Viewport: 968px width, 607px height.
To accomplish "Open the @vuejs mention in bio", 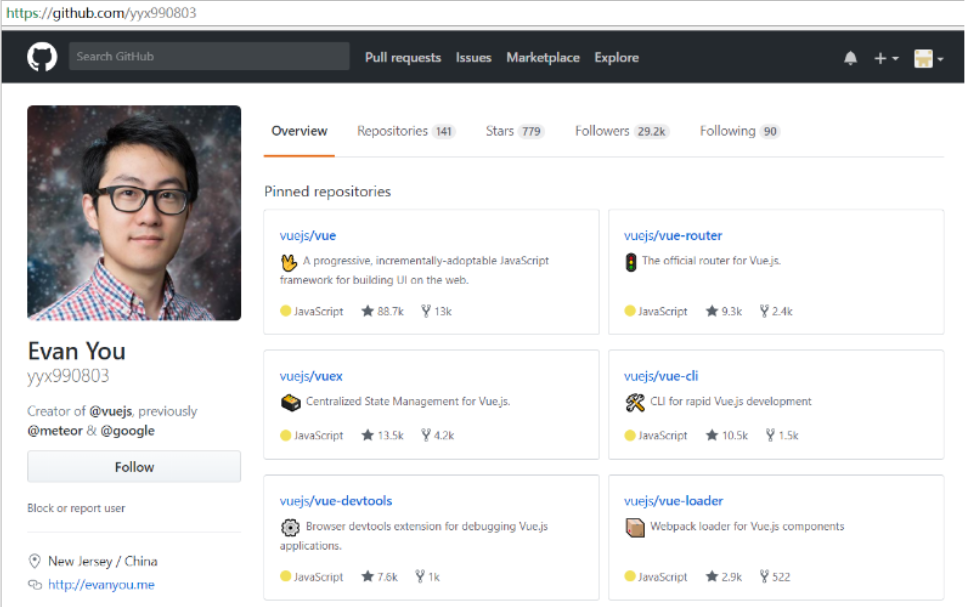I will tap(111, 411).
